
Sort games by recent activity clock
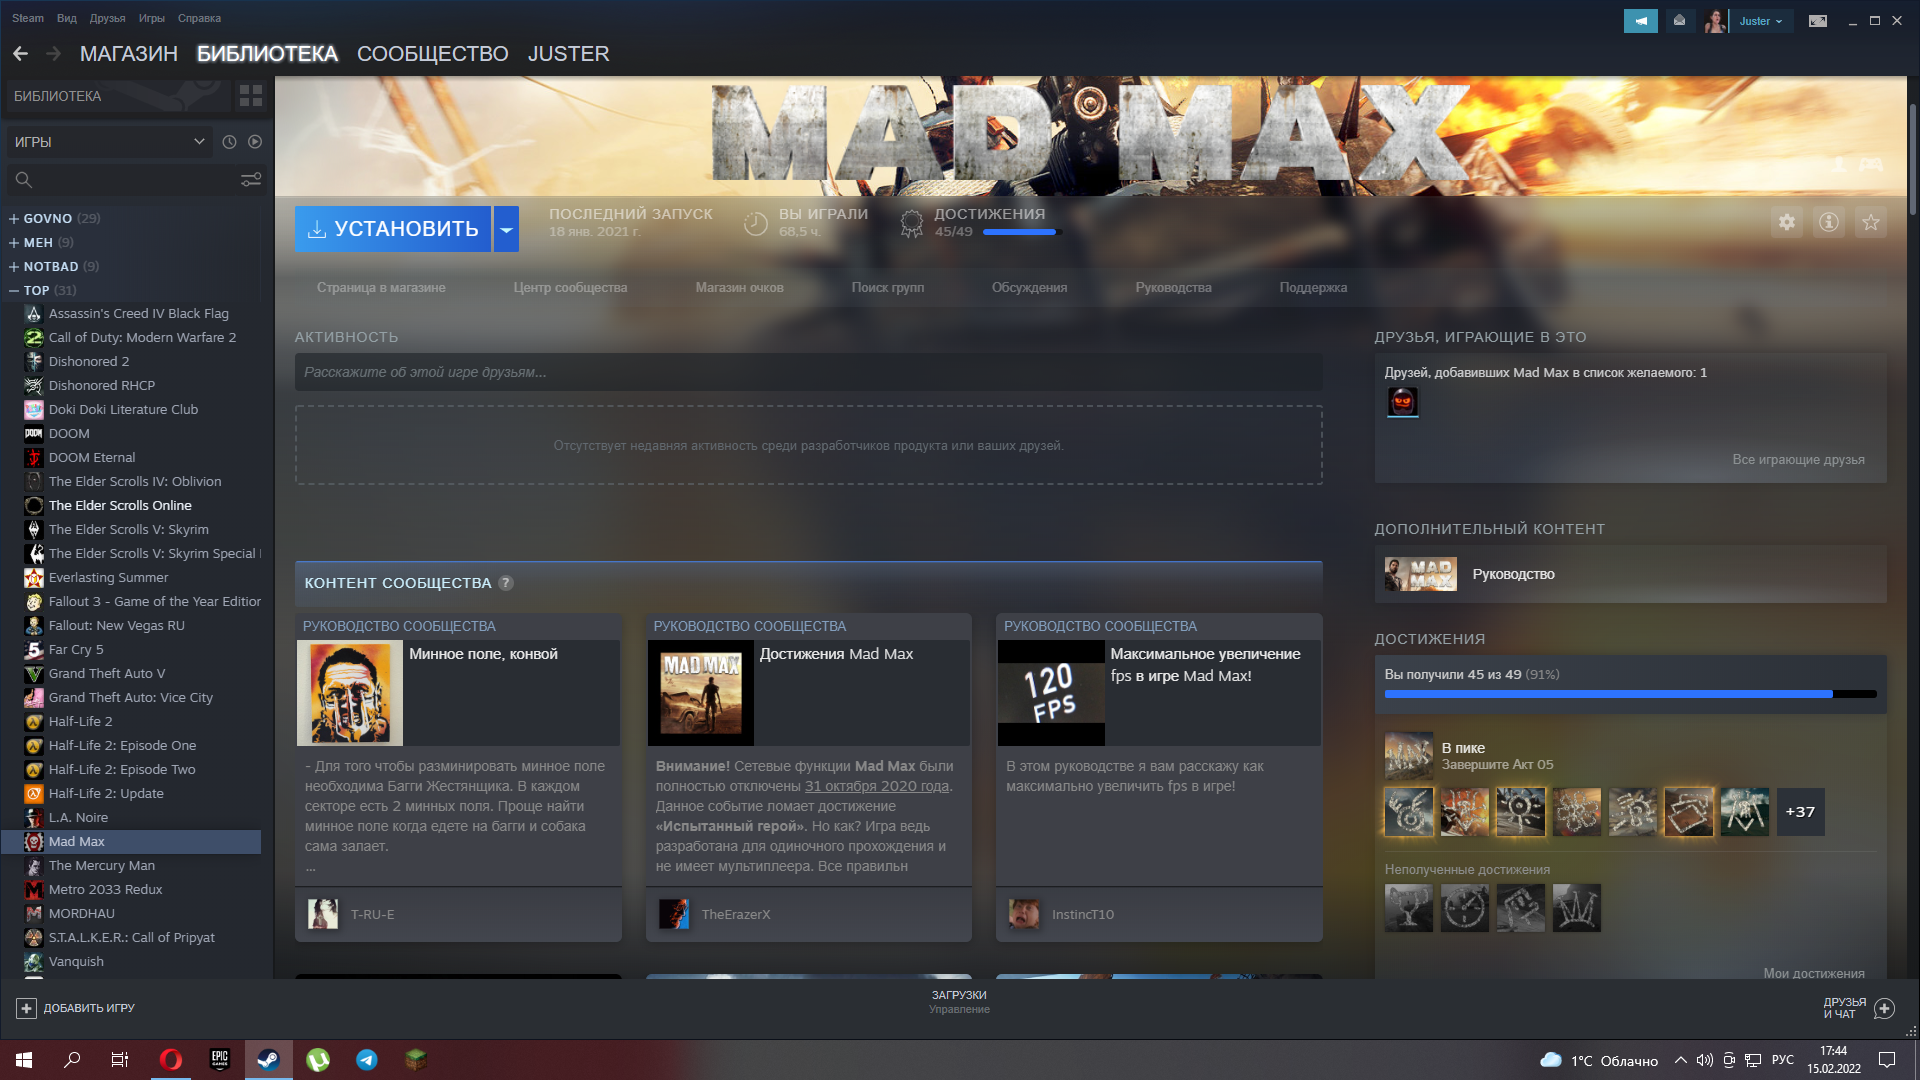tap(229, 142)
